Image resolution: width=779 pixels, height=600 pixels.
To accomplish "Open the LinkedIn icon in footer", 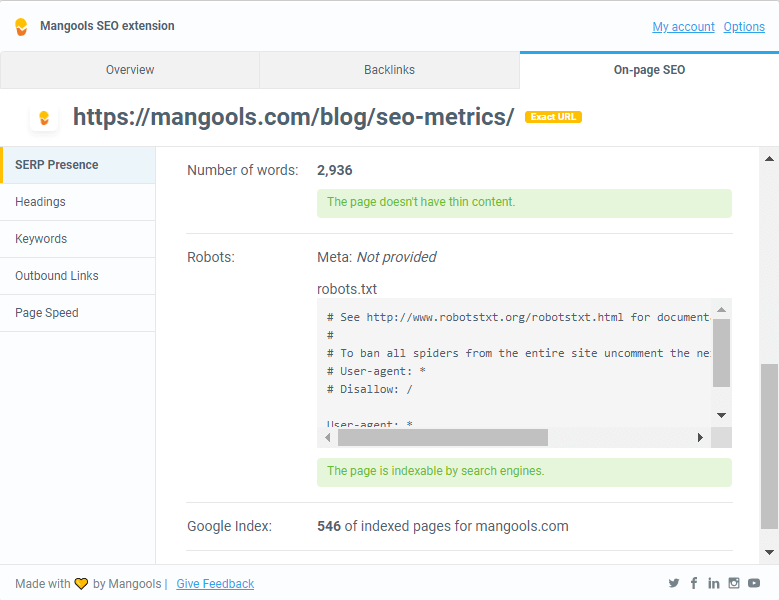I will pos(713,583).
